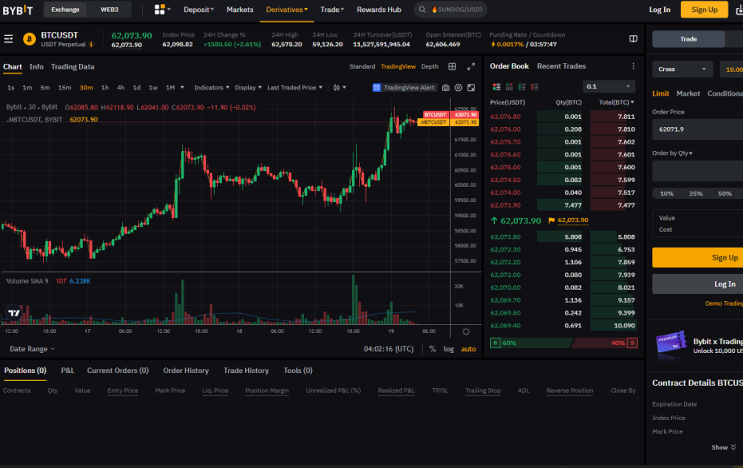Open the Derivatives dropdown menu
The height and width of the screenshot is (468, 743).
287,9
